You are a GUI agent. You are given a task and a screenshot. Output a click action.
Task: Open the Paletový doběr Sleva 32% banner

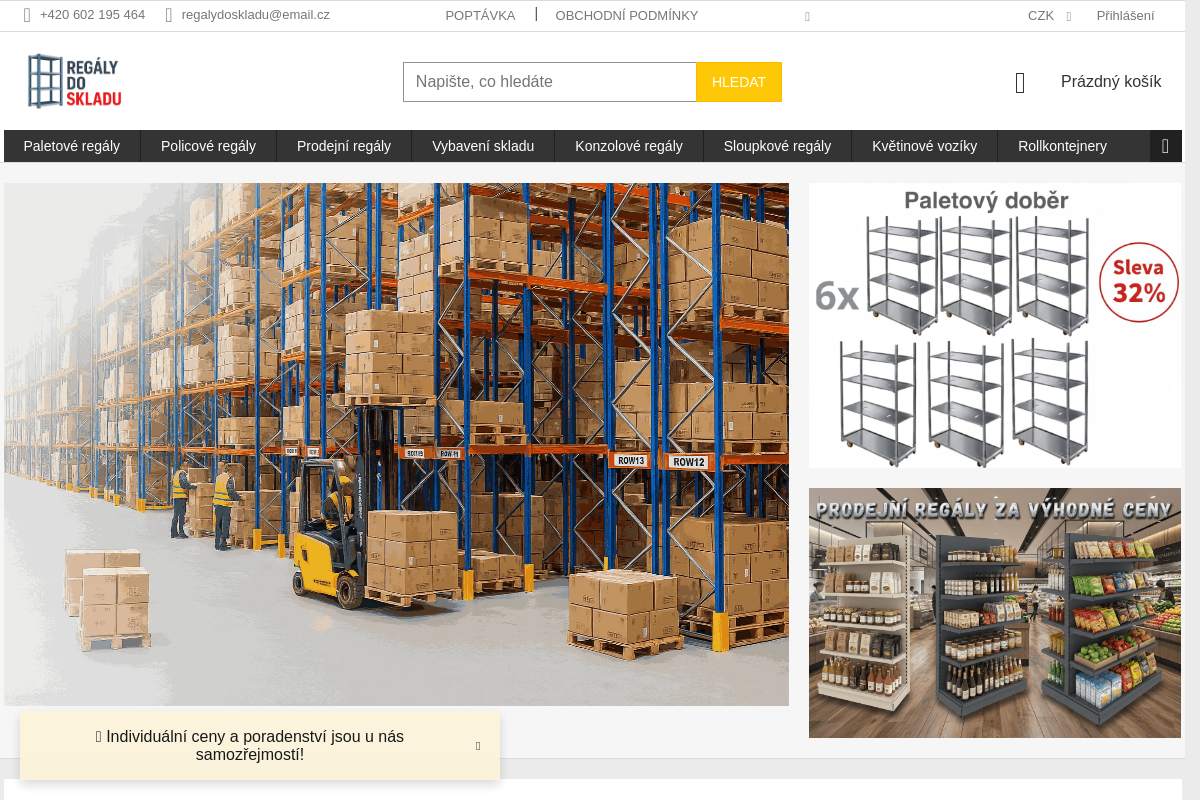tap(995, 326)
